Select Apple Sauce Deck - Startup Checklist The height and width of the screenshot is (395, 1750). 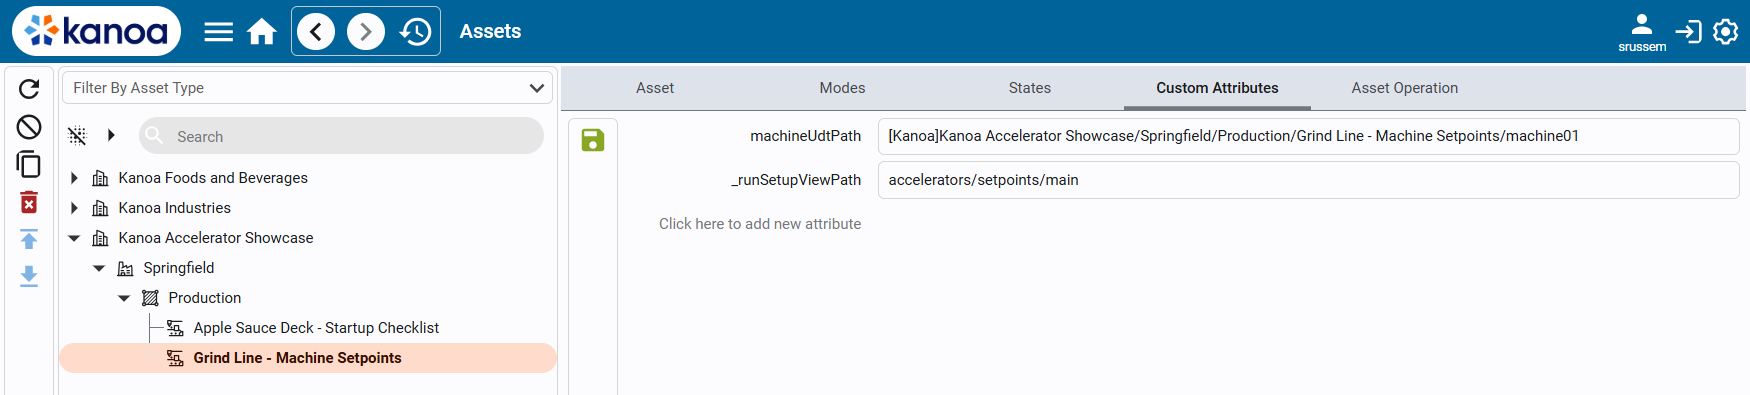pyautogui.click(x=316, y=328)
